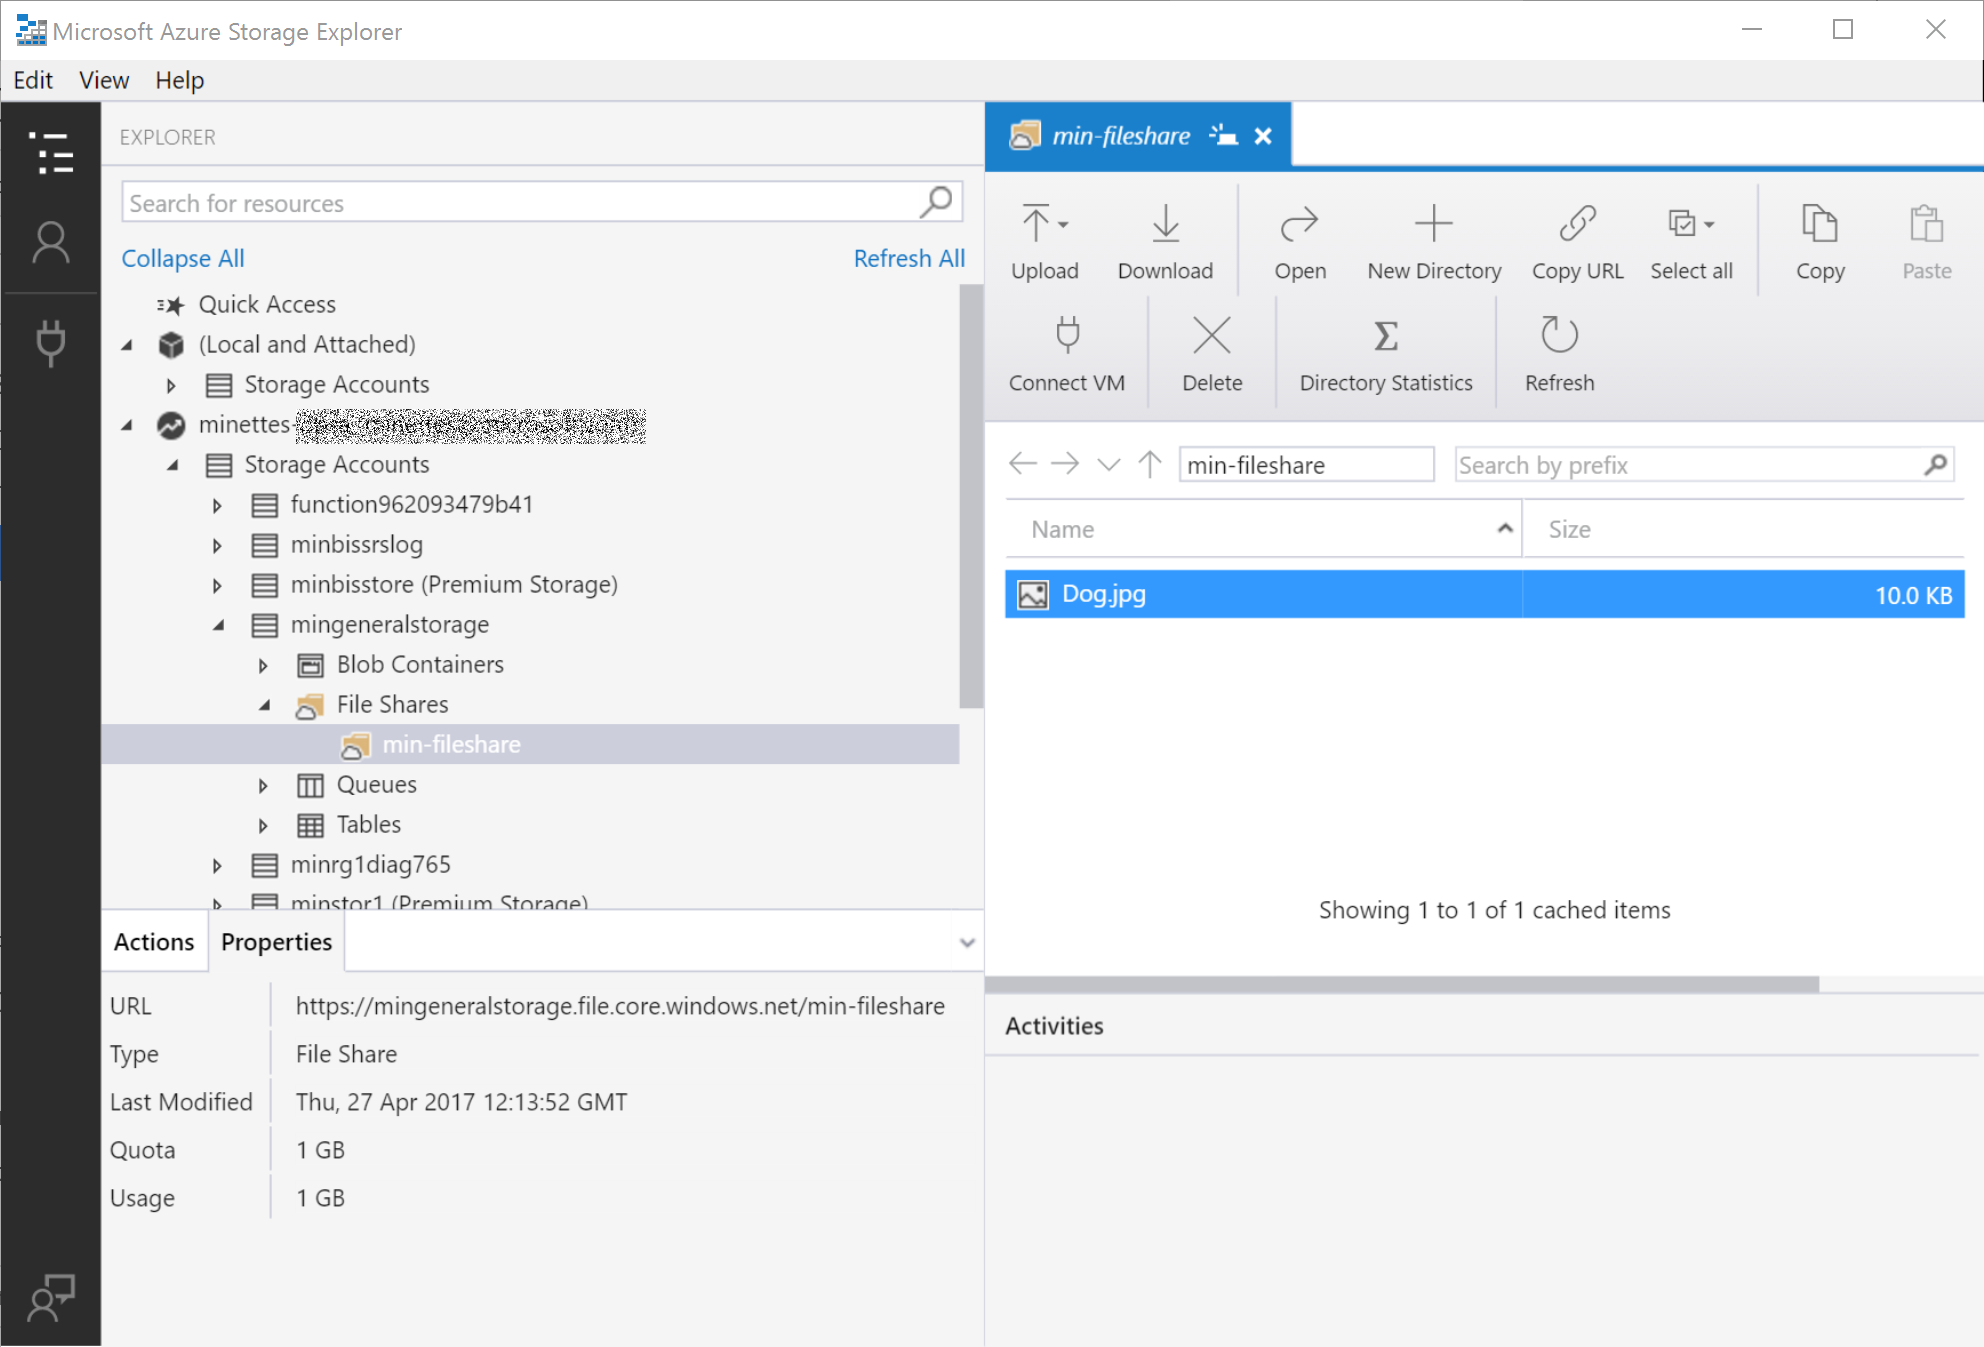This screenshot has width=1984, height=1347.
Task: Click the Directory Statistics sigma icon
Action: tap(1385, 336)
